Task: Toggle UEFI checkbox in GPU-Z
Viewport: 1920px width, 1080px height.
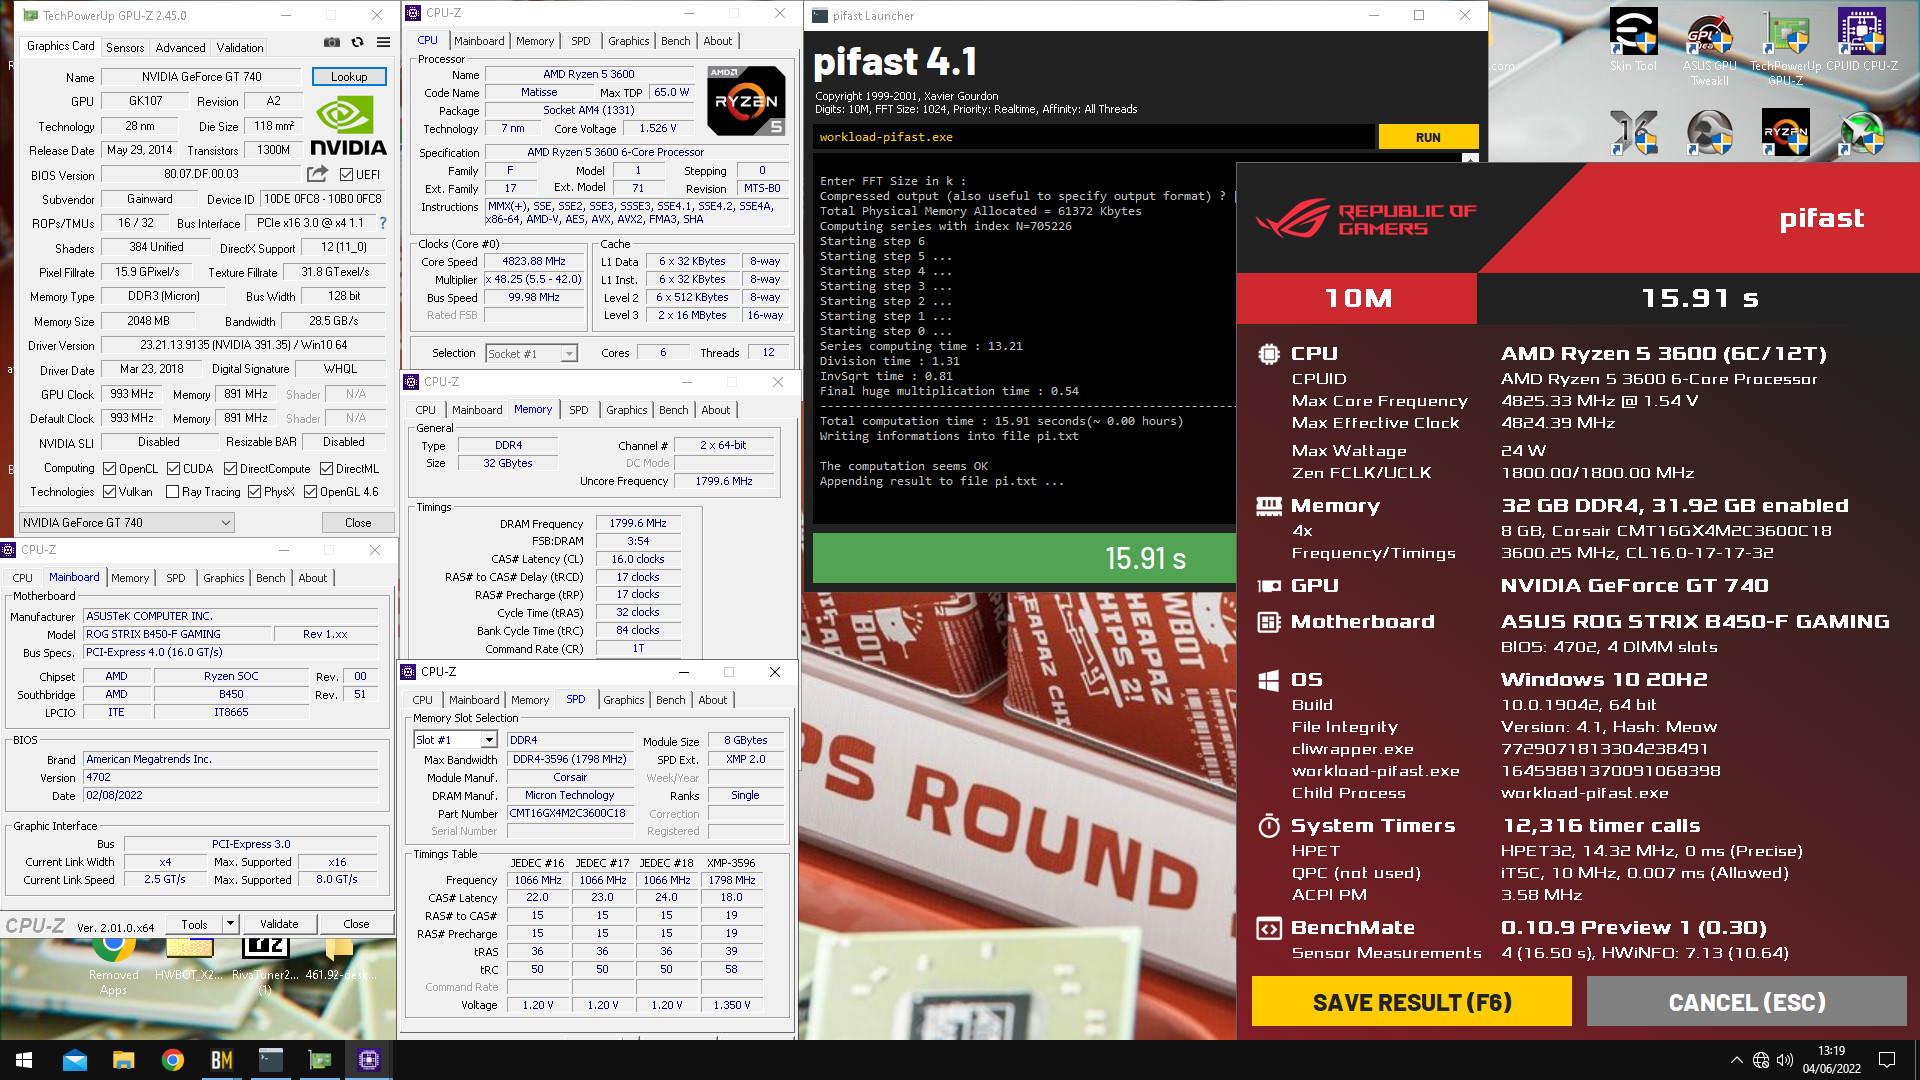Action: (x=346, y=174)
